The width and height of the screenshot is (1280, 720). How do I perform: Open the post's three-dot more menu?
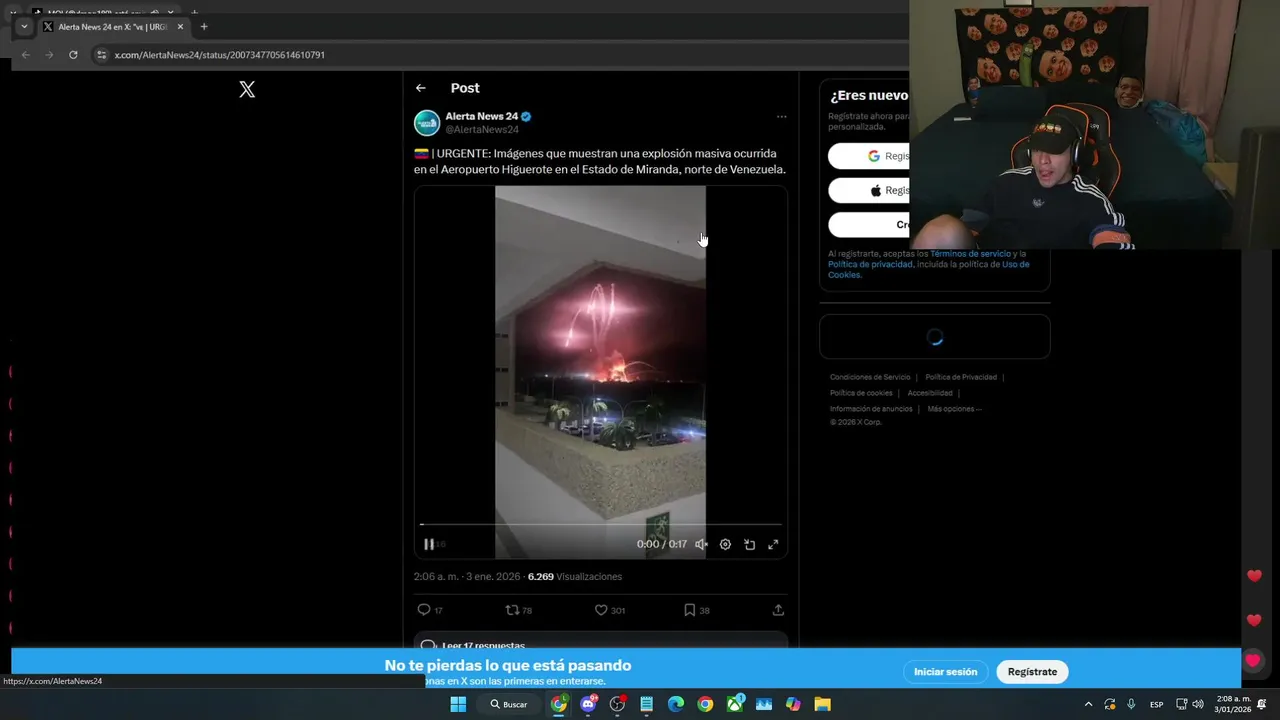coord(781,117)
